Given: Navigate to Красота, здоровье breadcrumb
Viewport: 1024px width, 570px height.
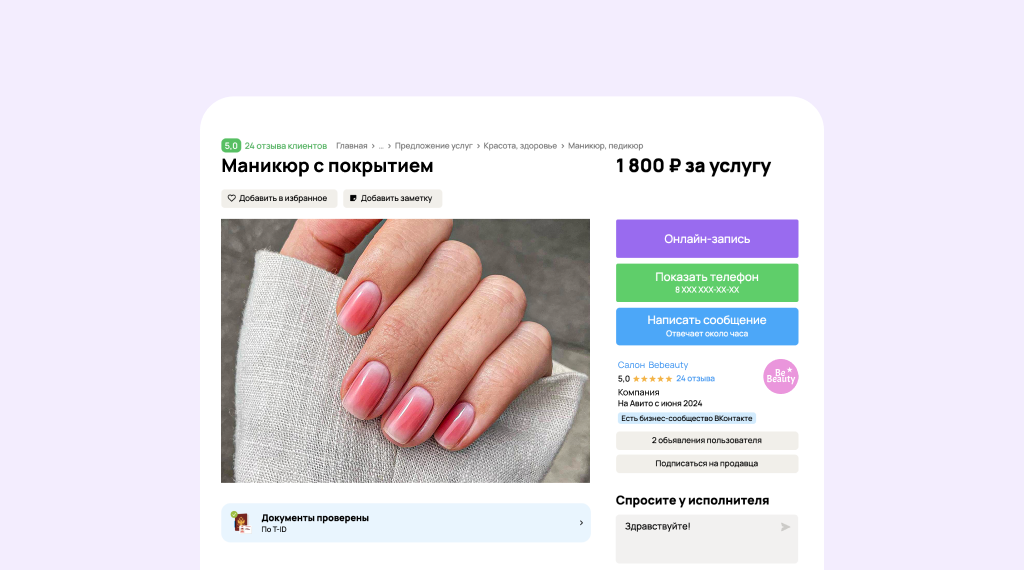Looking at the screenshot, I should 520,146.
